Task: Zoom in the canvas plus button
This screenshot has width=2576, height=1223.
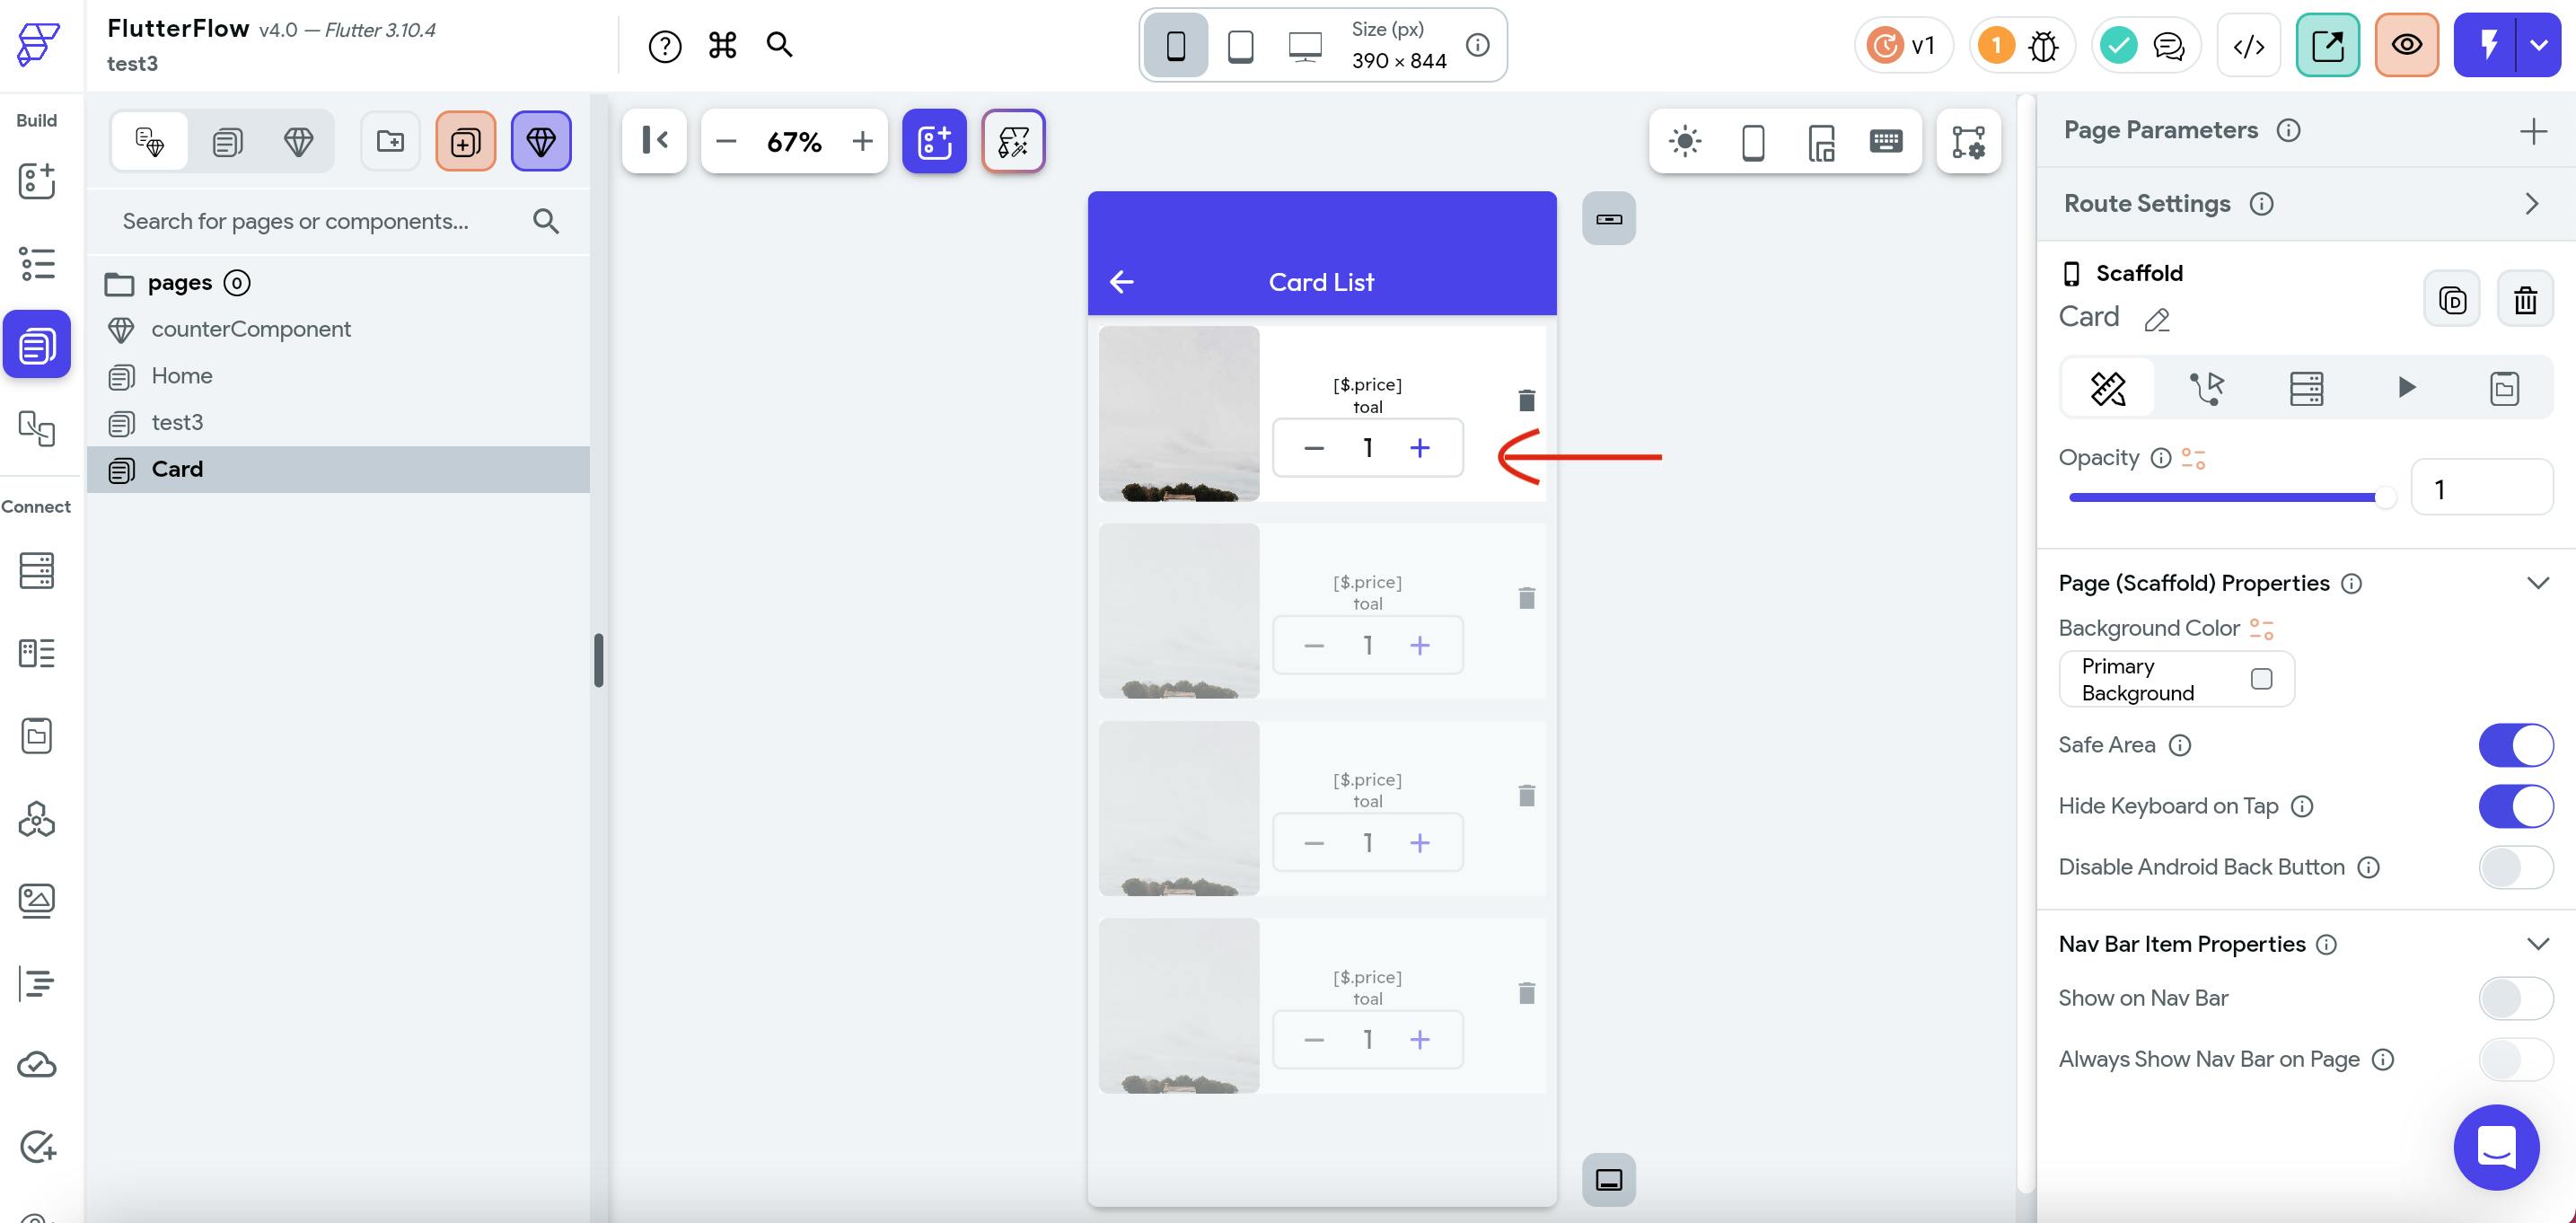Action: pyautogui.click(x=861, y=141)
